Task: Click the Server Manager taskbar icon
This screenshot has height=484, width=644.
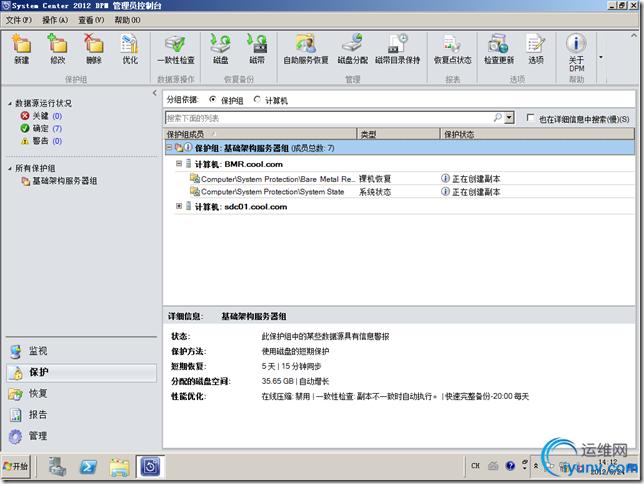Action: [57, 467]
